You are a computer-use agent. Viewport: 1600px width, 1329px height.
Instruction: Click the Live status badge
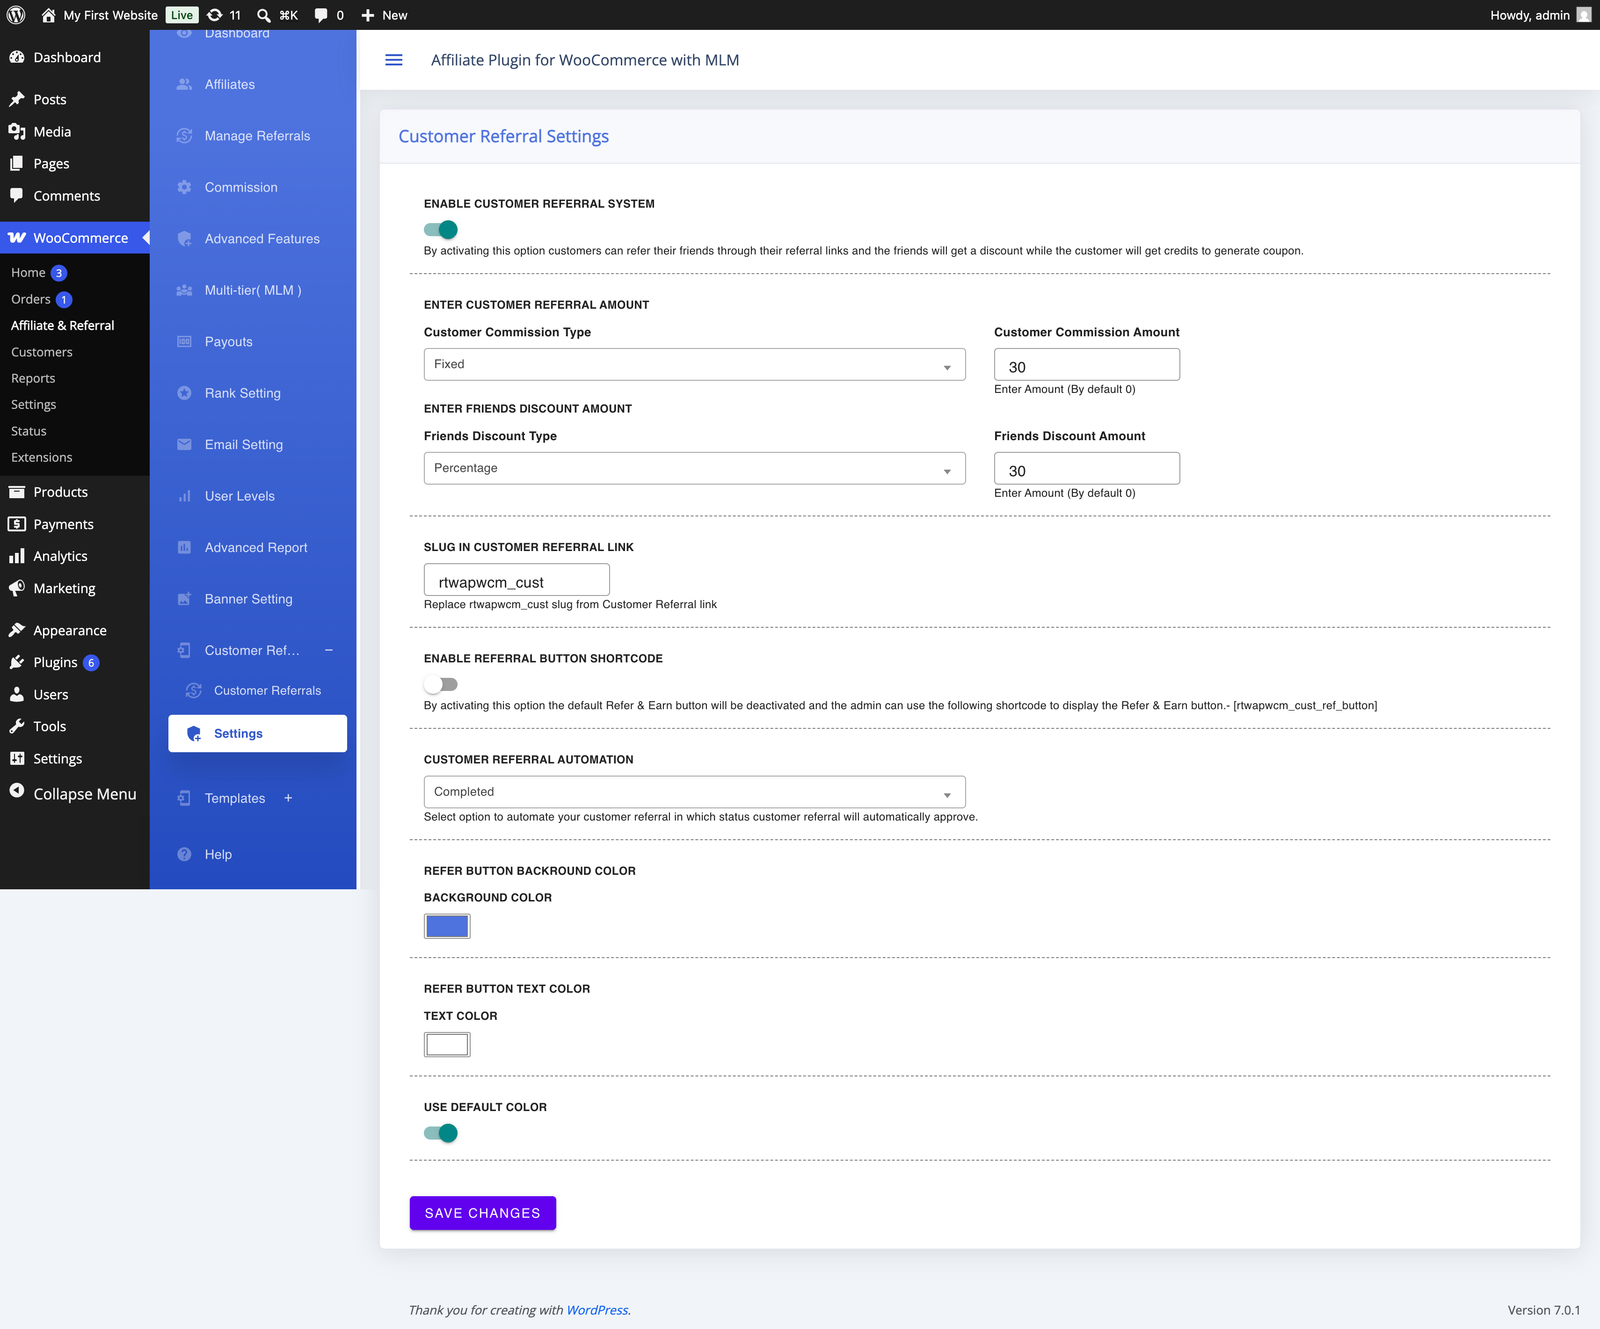pos(182,15)
